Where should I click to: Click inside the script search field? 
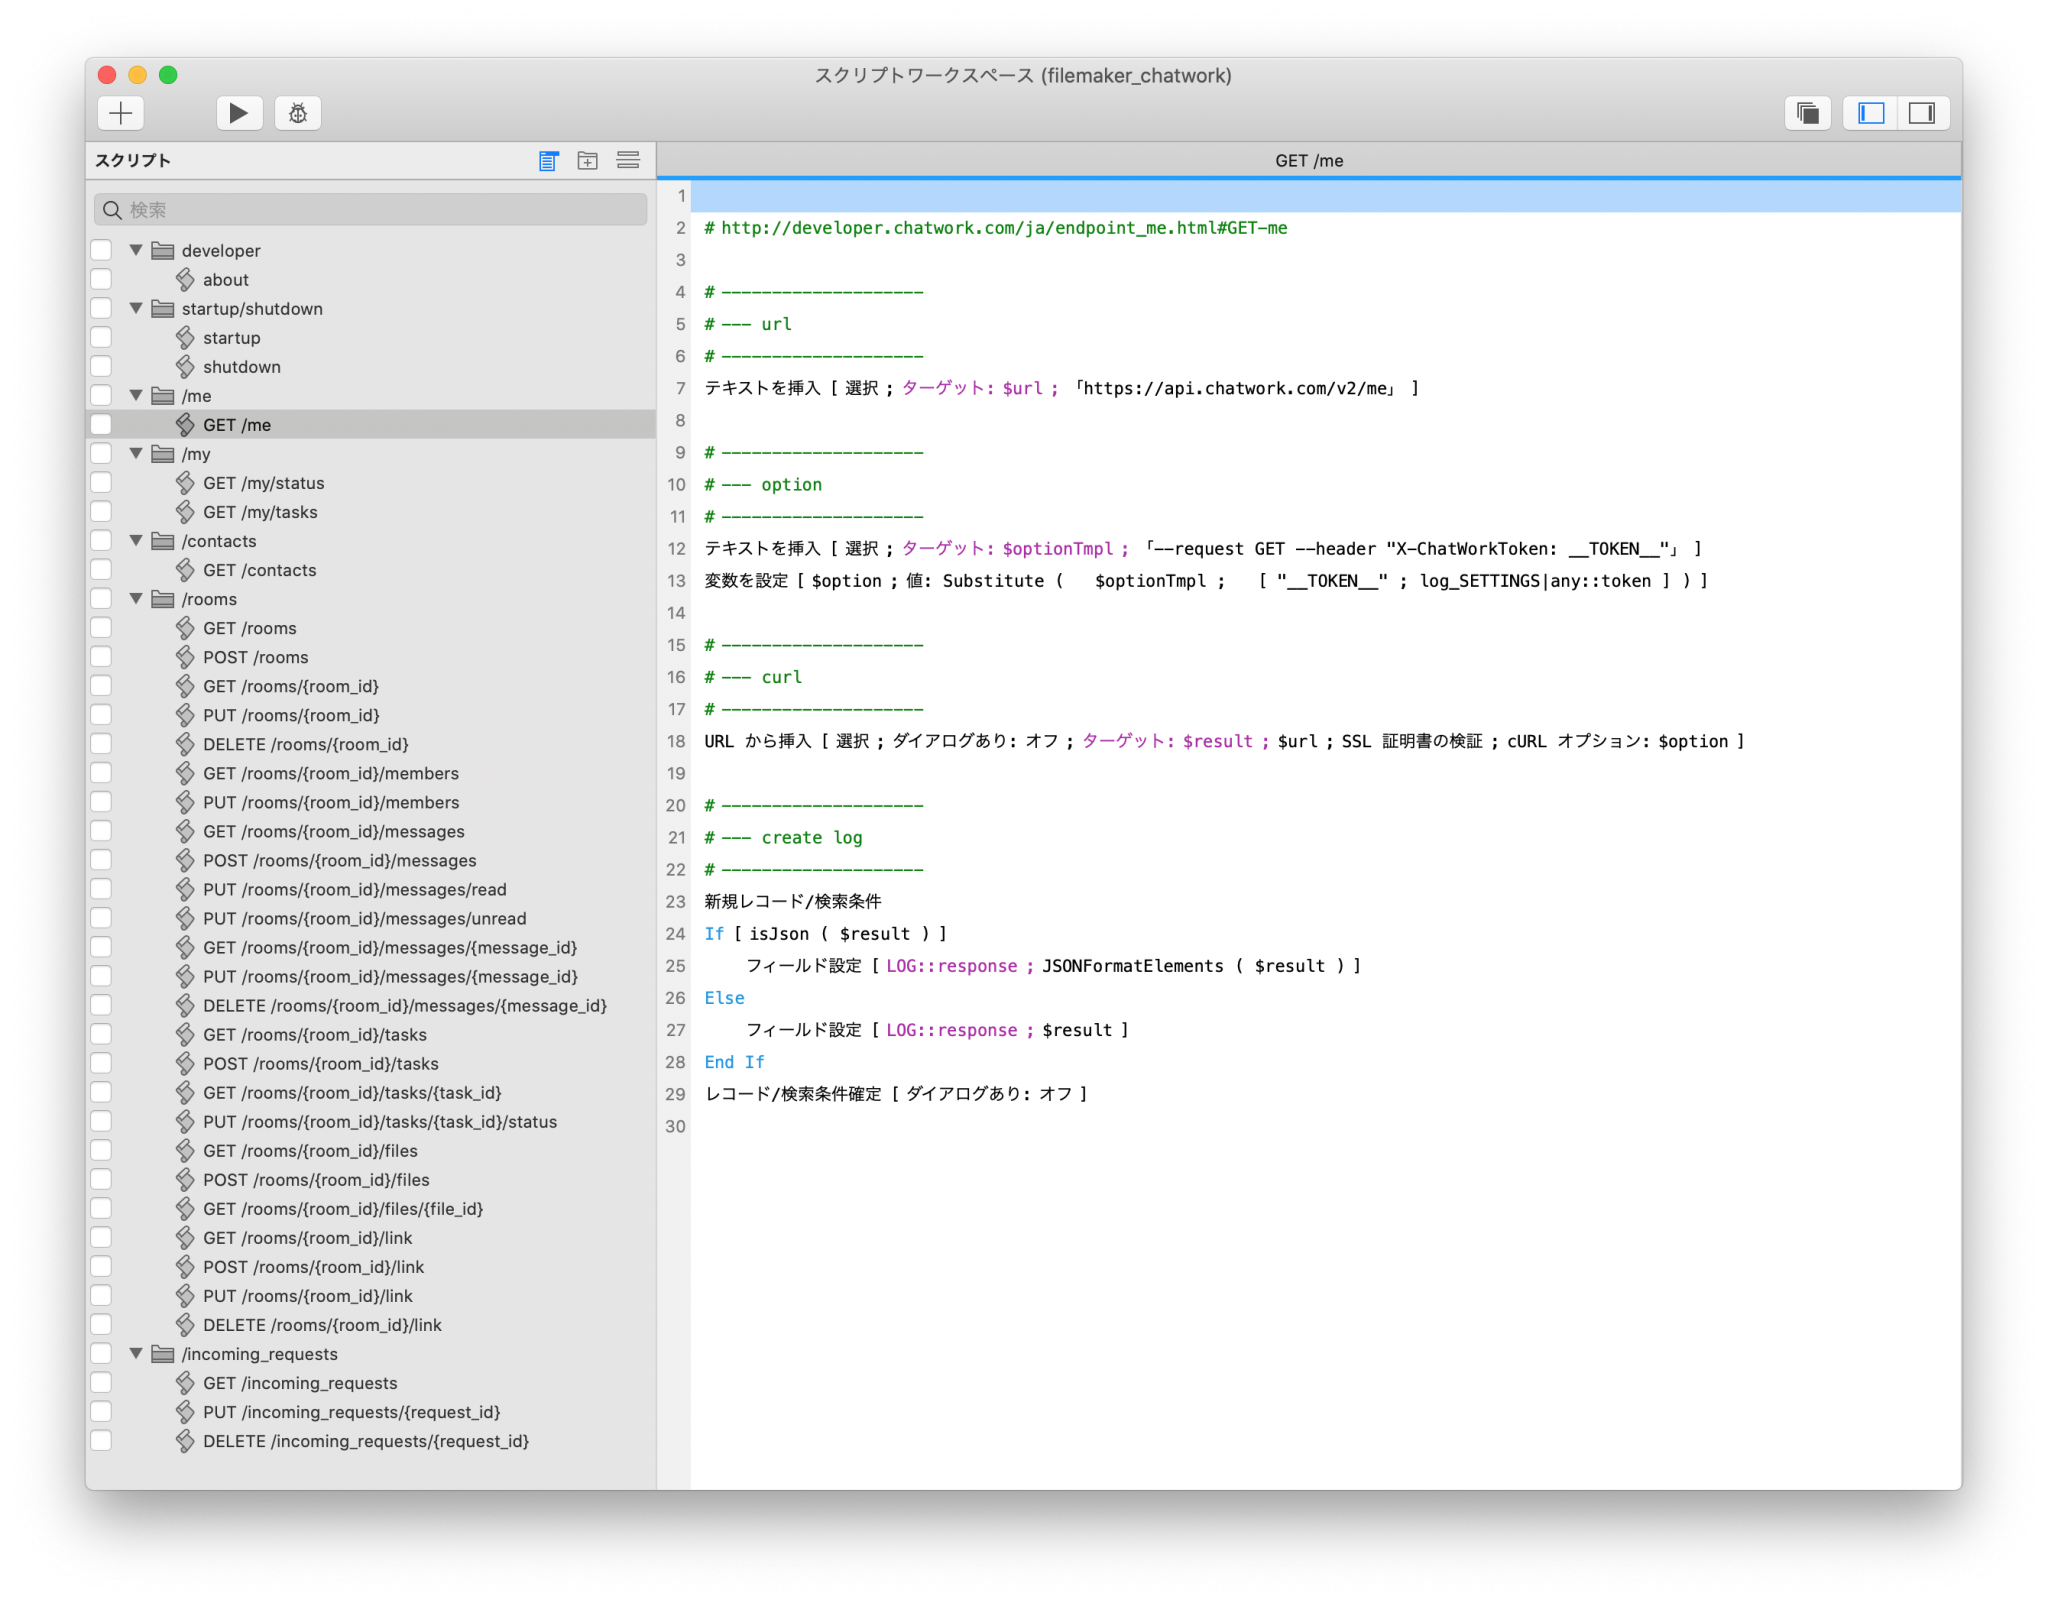tap(370, 209)
